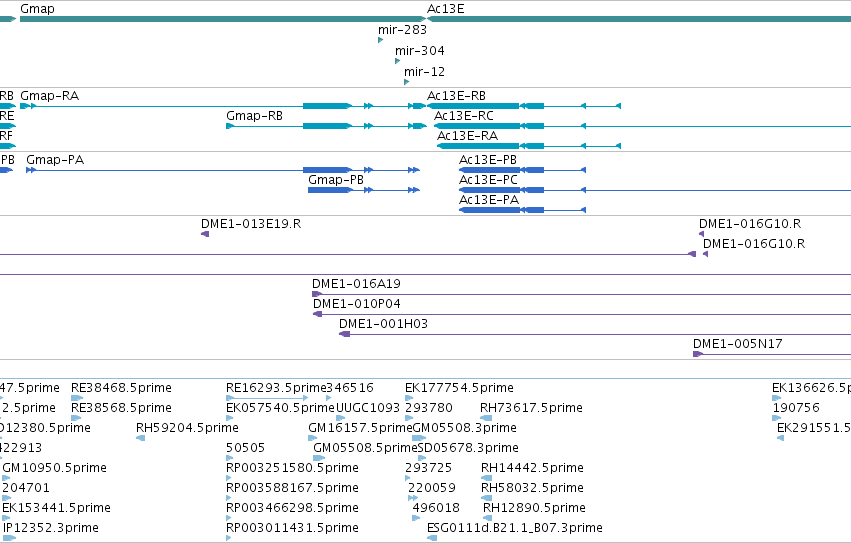Click the EK177754.5prime EST label

pyautogui.click(x=459, y=388)
